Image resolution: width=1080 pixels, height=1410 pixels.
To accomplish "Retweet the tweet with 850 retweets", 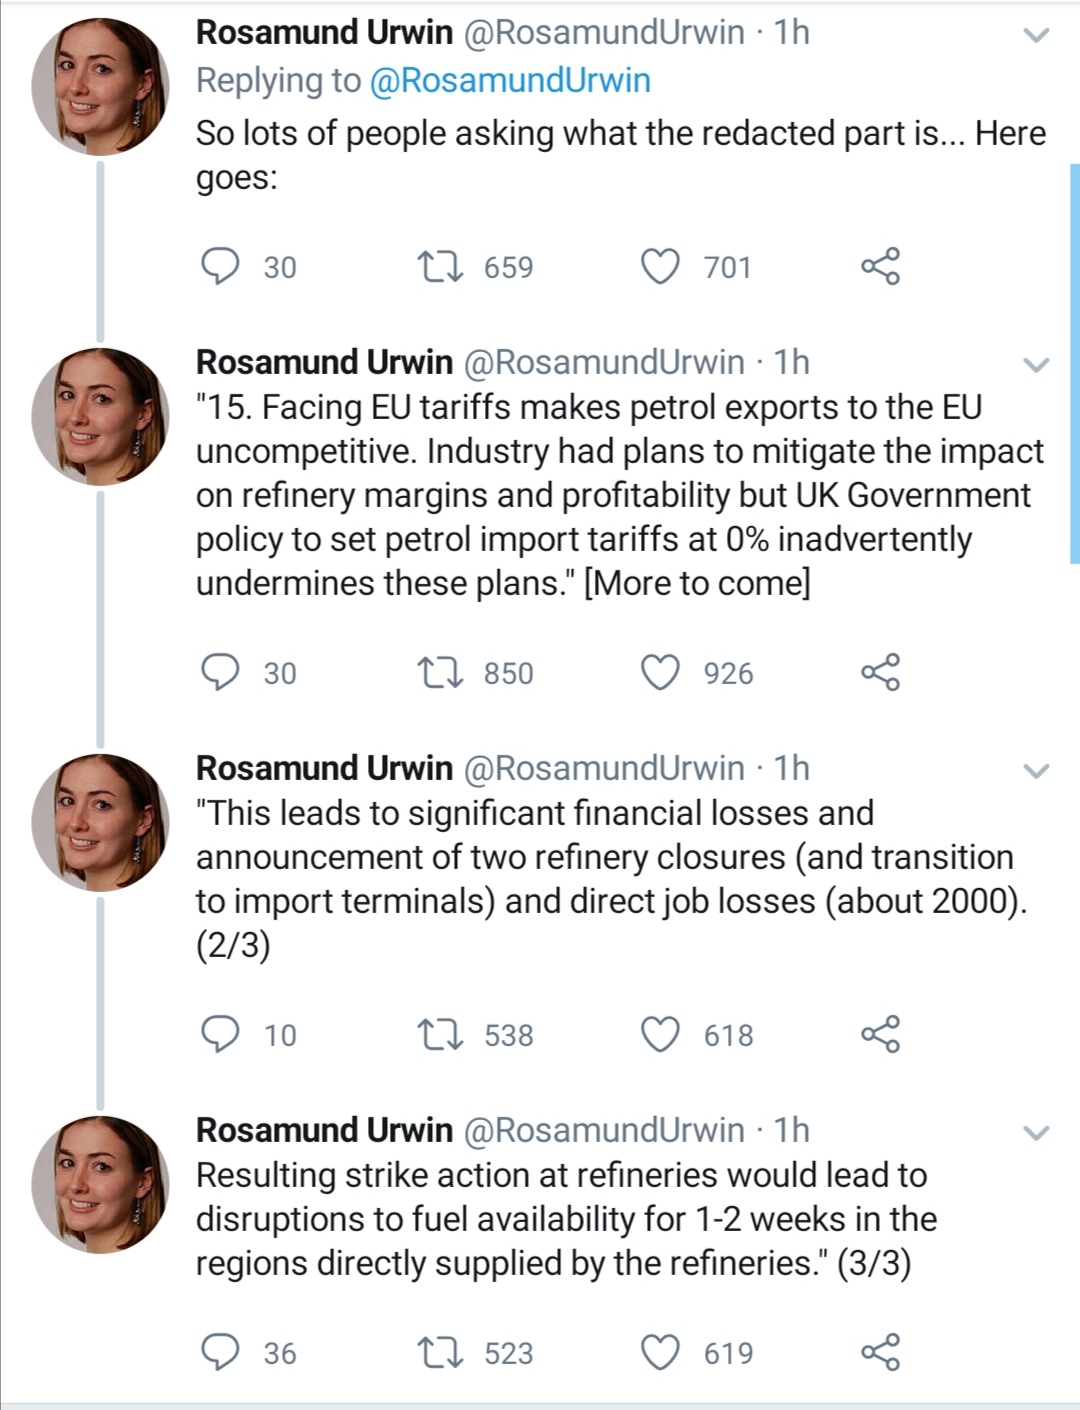I will coord(440,672).
